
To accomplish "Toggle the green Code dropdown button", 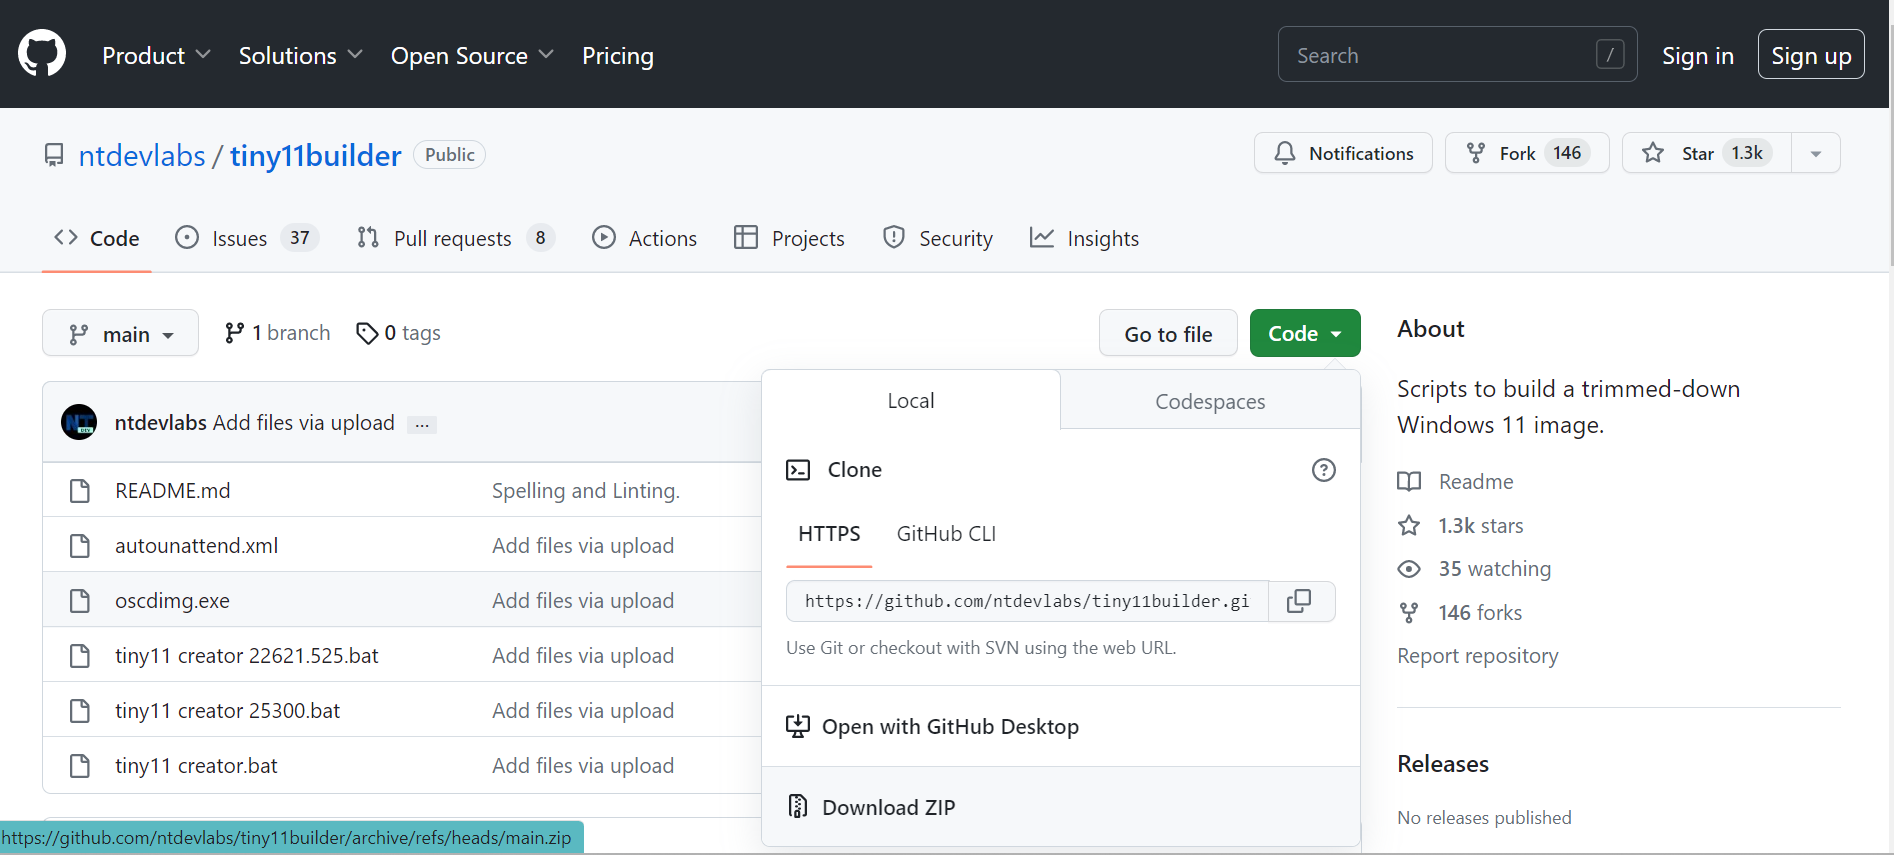I will [1305, 333].
